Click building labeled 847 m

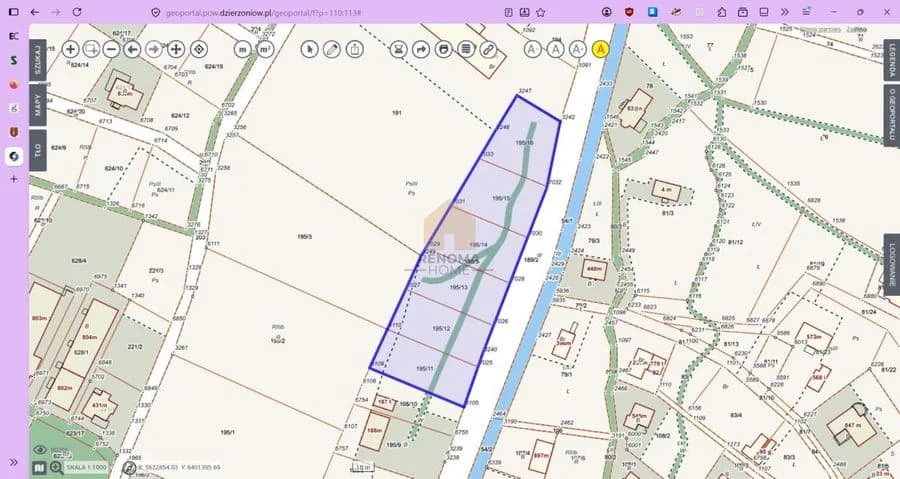pos(851,425)
